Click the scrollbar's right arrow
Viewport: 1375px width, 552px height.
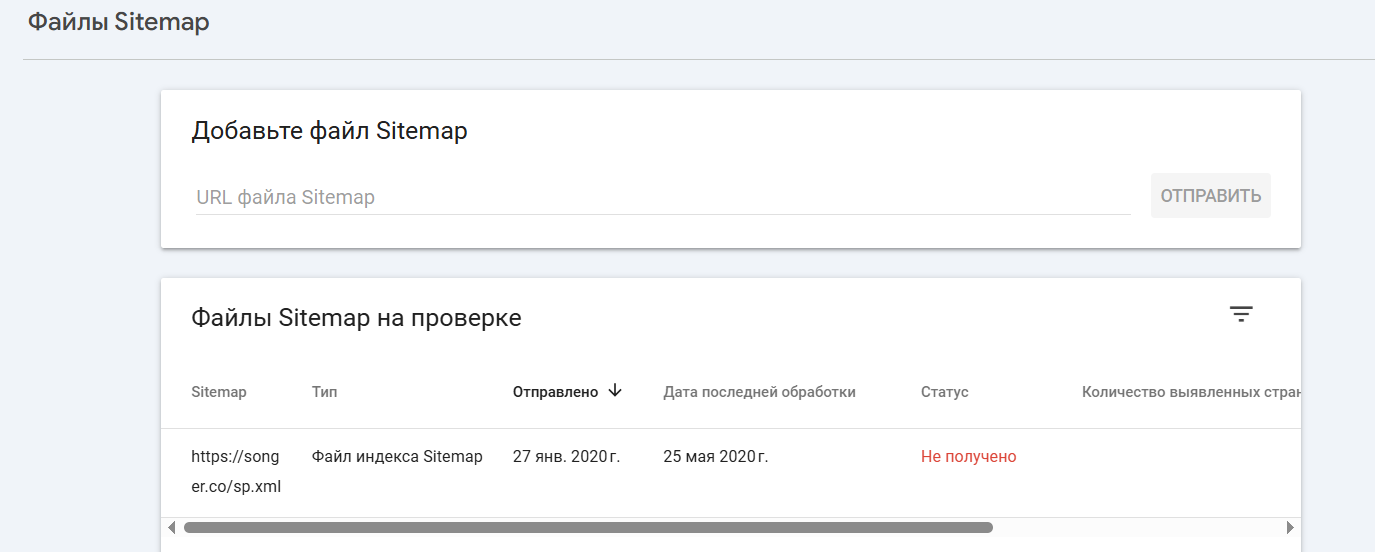[1290, 527]
